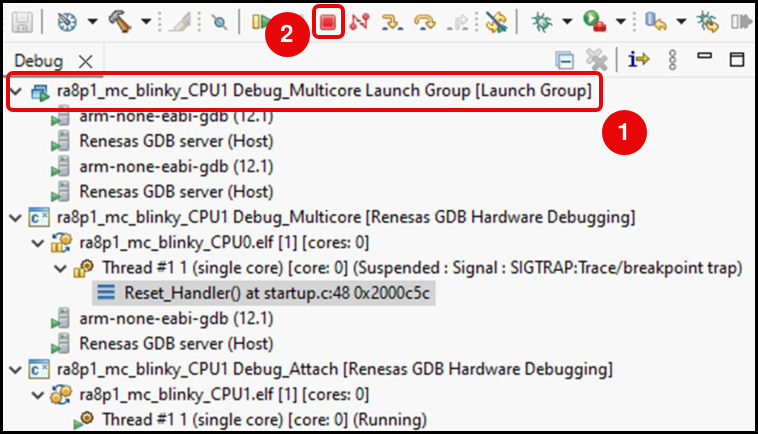Select Debug_Attach [Renesas GDB Hardware Debugging] row
The width and height of the screenshot is (758, 434).
pos(335,369)
